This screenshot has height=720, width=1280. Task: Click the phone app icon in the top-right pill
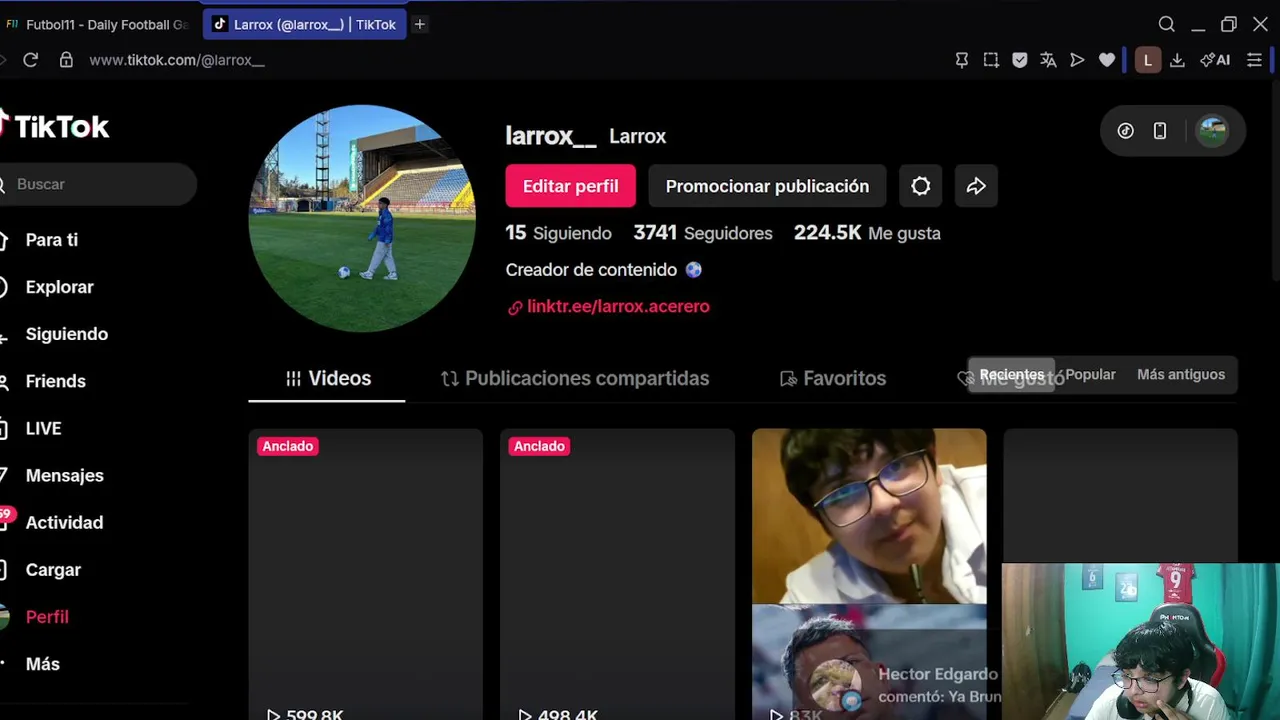click(1160, 131)
